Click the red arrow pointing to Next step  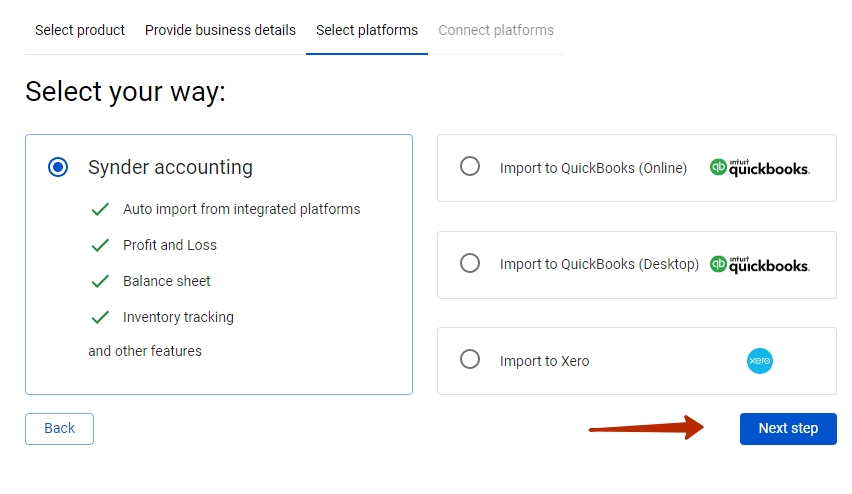point(646,428)
